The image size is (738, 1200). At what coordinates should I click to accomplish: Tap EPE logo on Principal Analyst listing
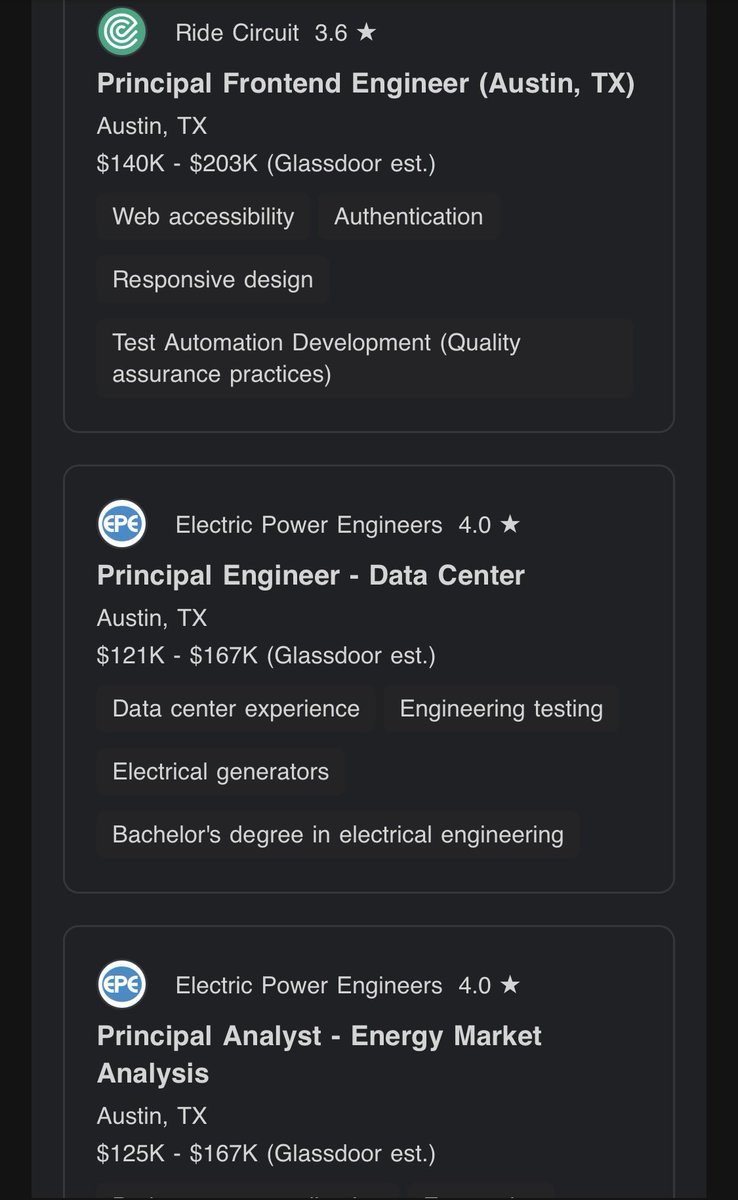click(x=122, y=985)
